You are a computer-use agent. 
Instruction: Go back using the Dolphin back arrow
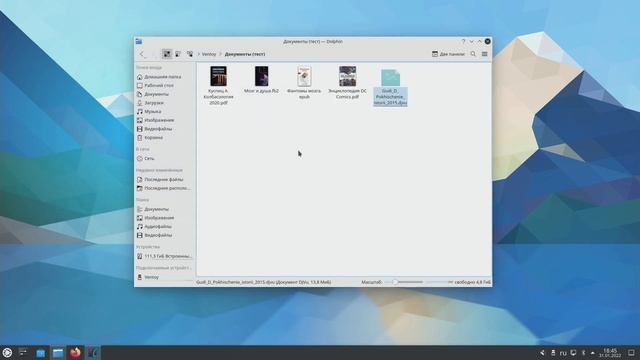pos(142,54)
